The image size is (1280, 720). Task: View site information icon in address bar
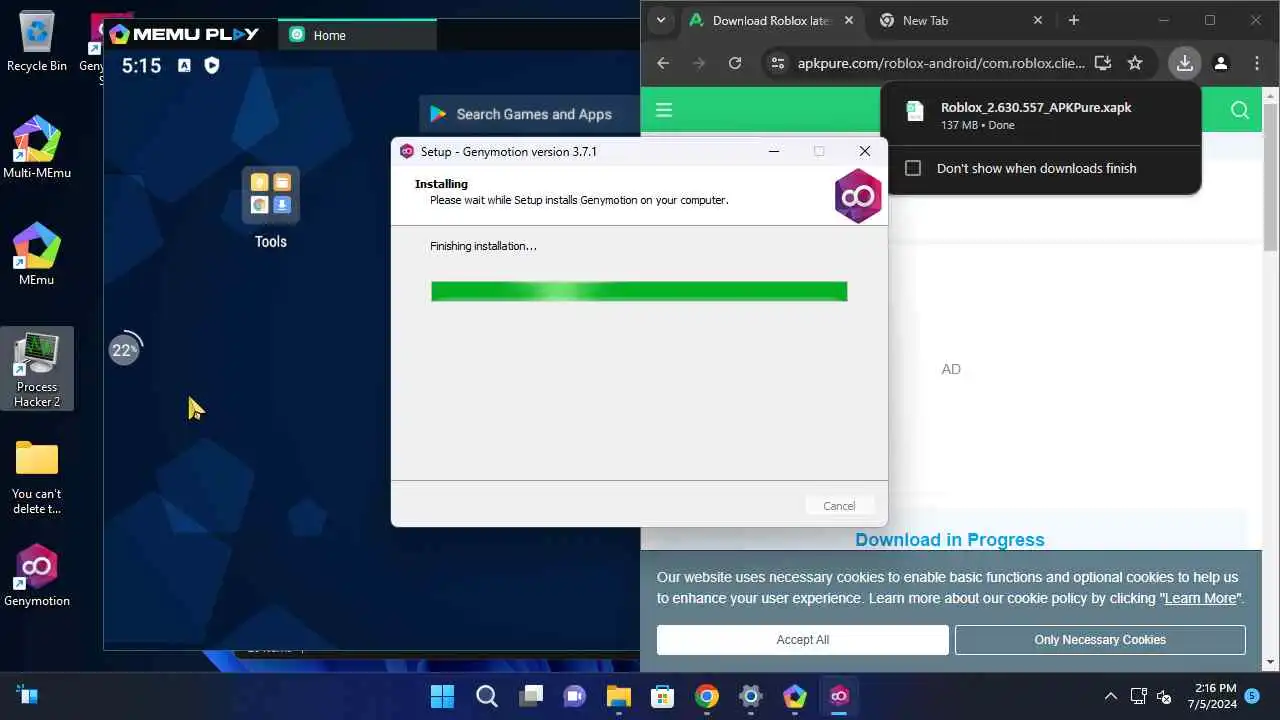click(x=777, y=63)
